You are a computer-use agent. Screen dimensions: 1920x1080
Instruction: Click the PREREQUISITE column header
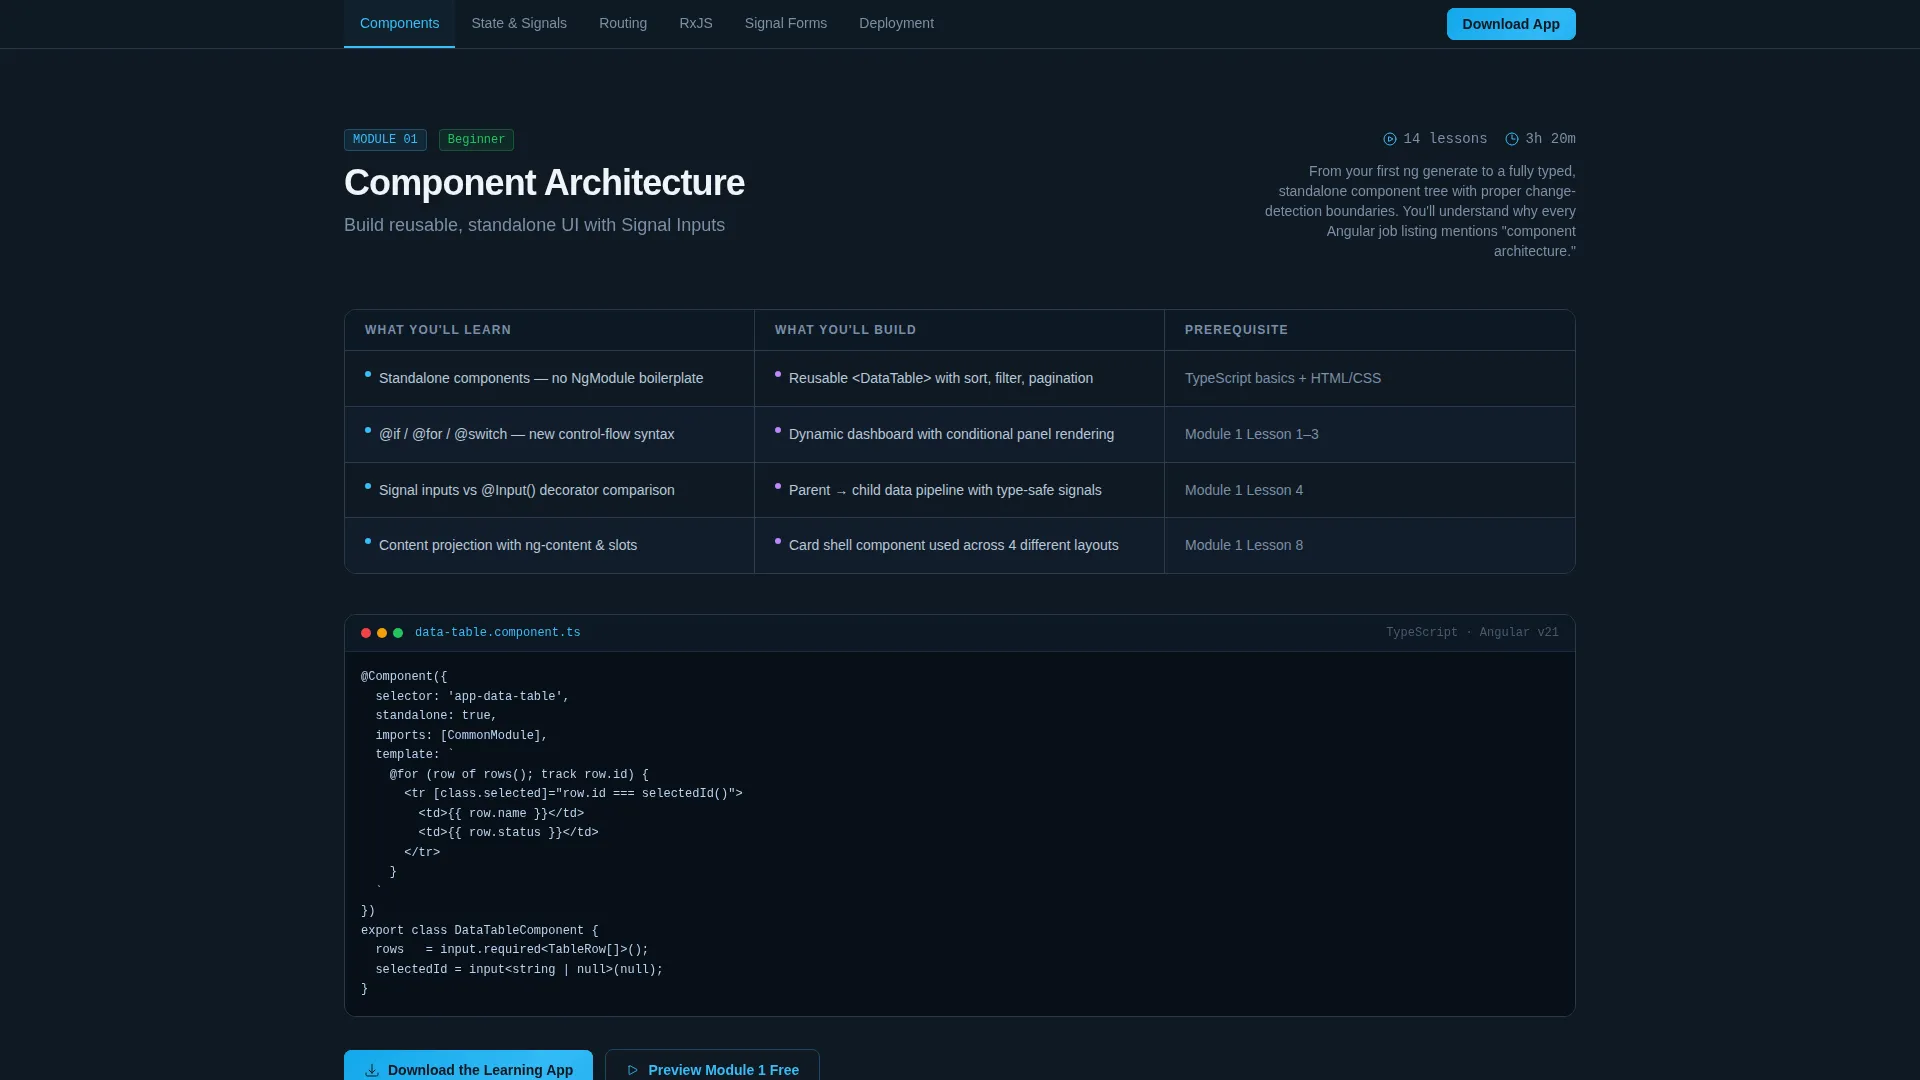(1236, 330)
